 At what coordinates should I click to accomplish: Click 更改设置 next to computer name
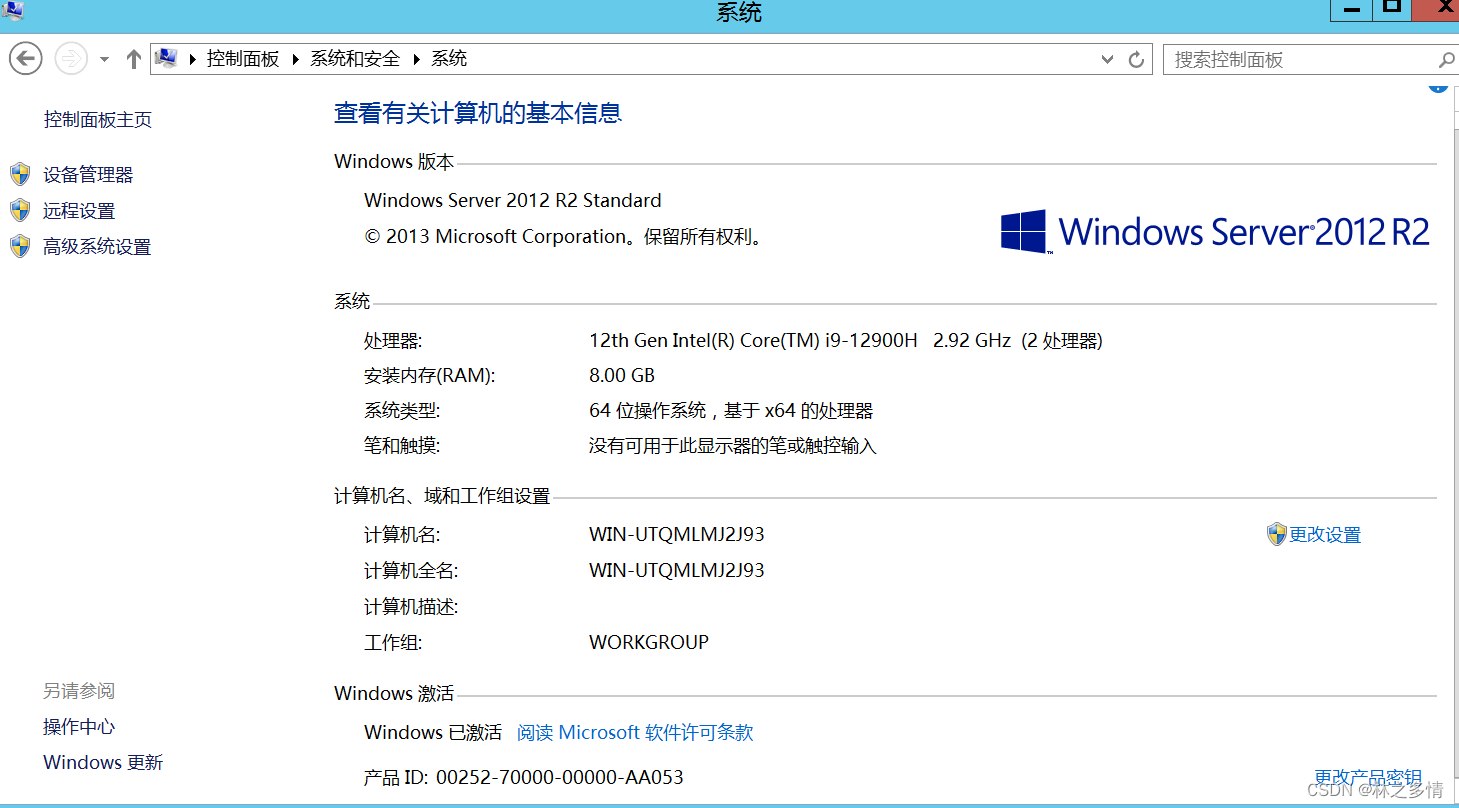pos(1325,535)
